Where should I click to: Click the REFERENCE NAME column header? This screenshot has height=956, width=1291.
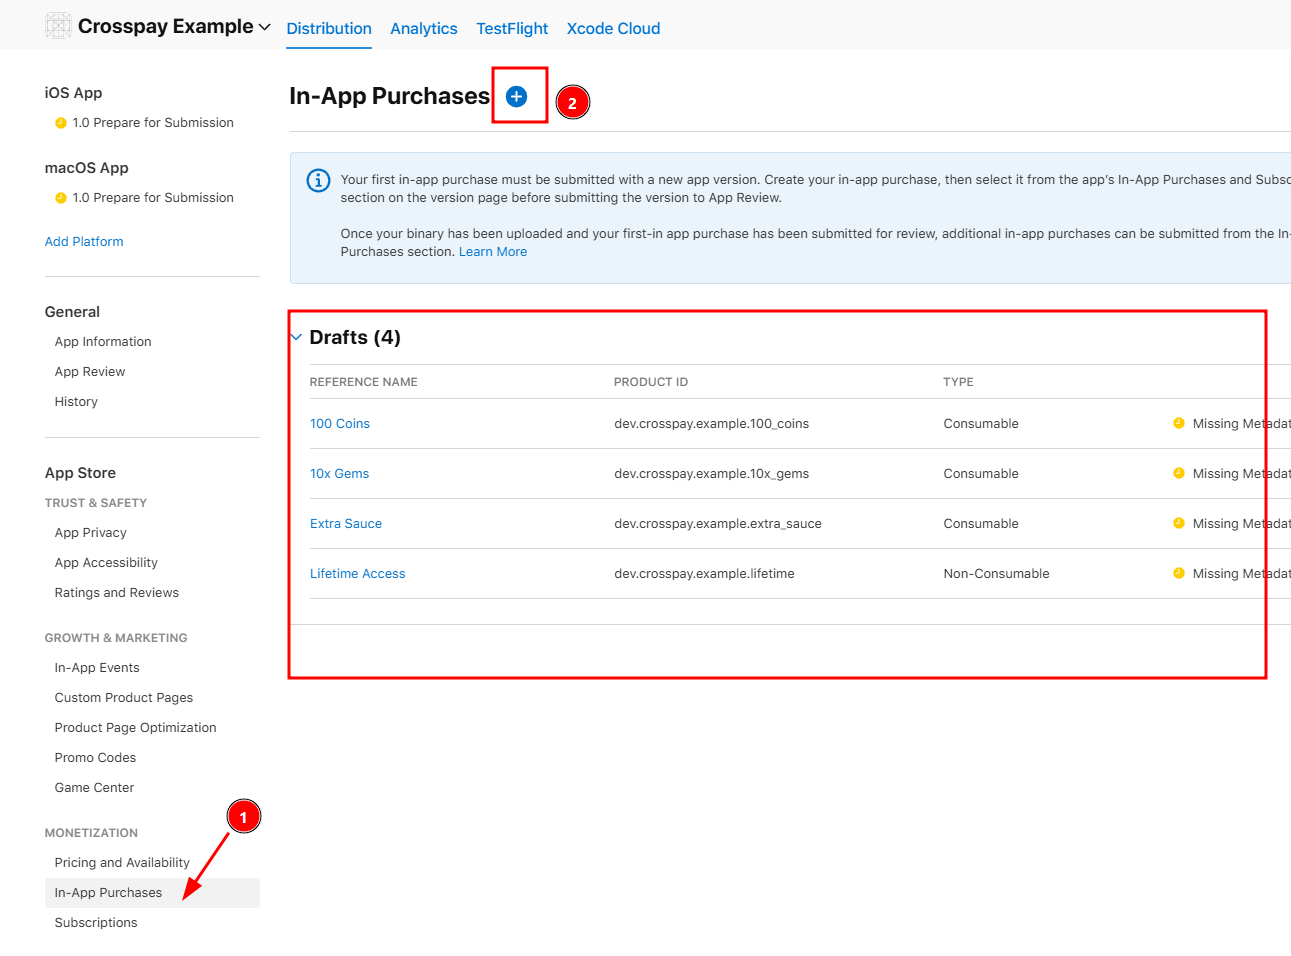[x=364, y=382]
